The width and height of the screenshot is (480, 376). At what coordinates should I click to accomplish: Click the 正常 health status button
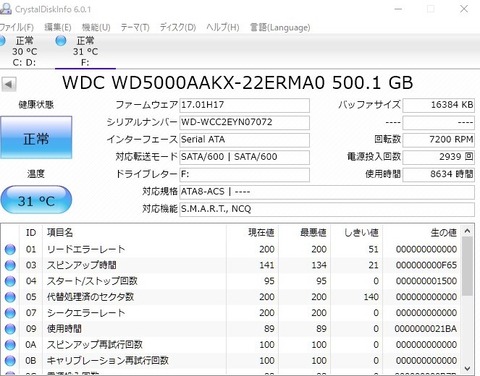(x=36, y=137)
